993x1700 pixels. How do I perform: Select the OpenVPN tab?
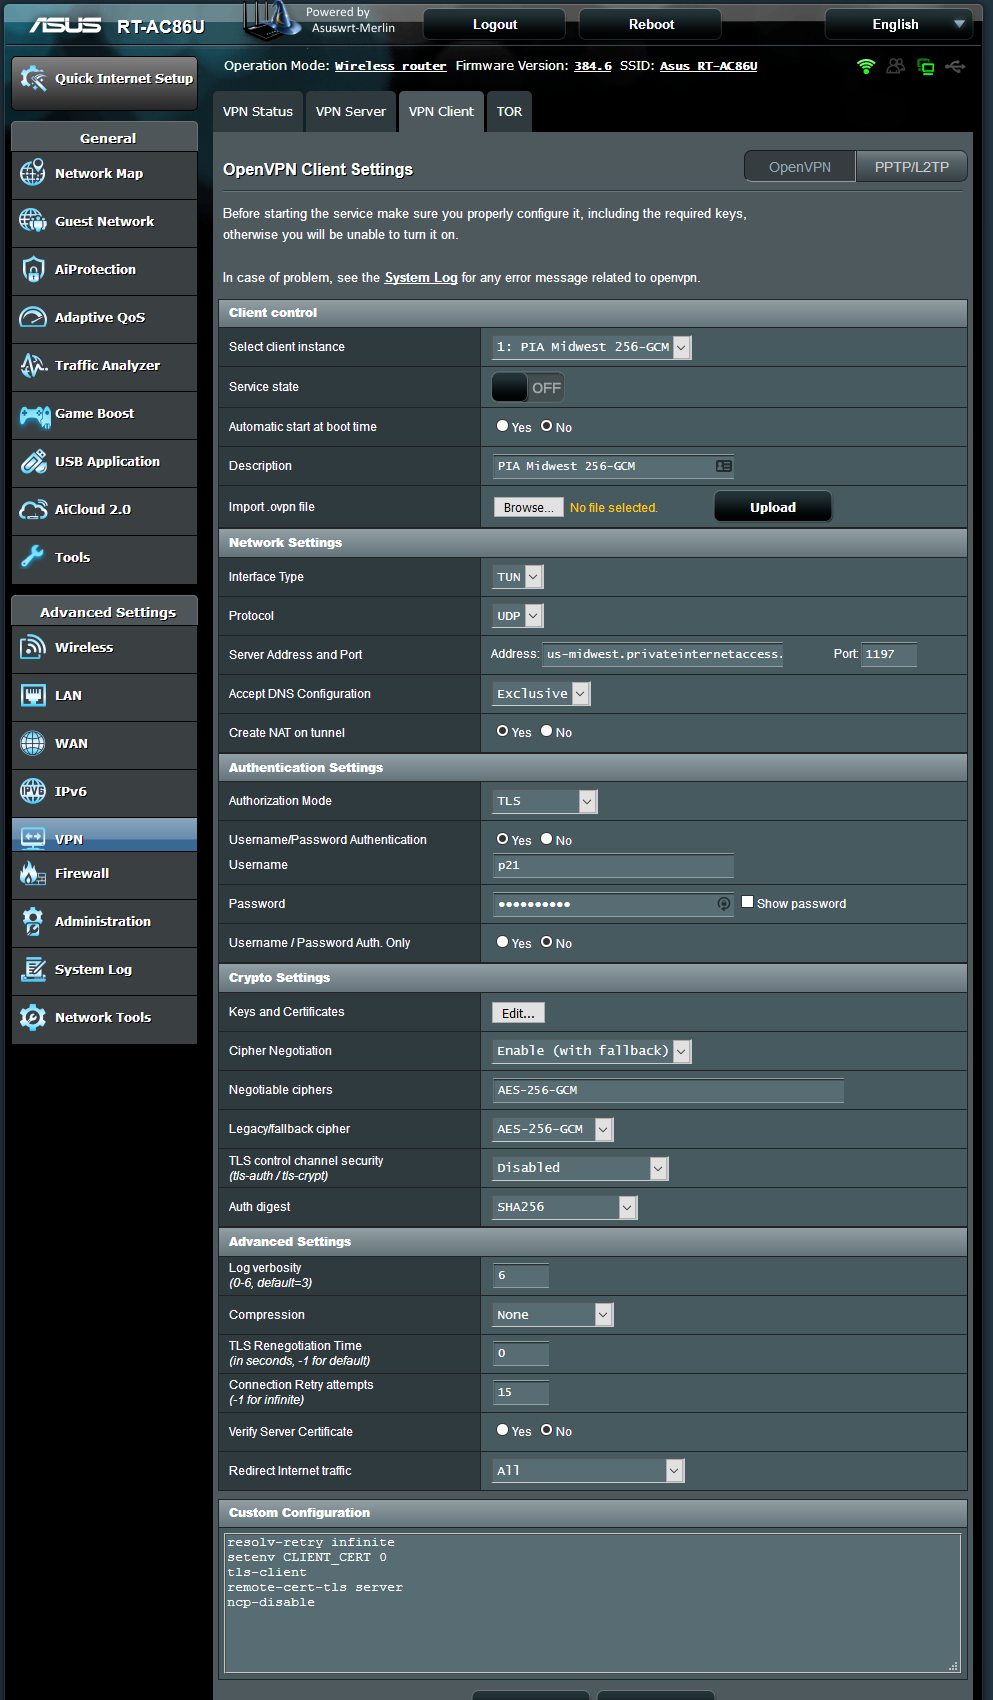pos(800,167)
